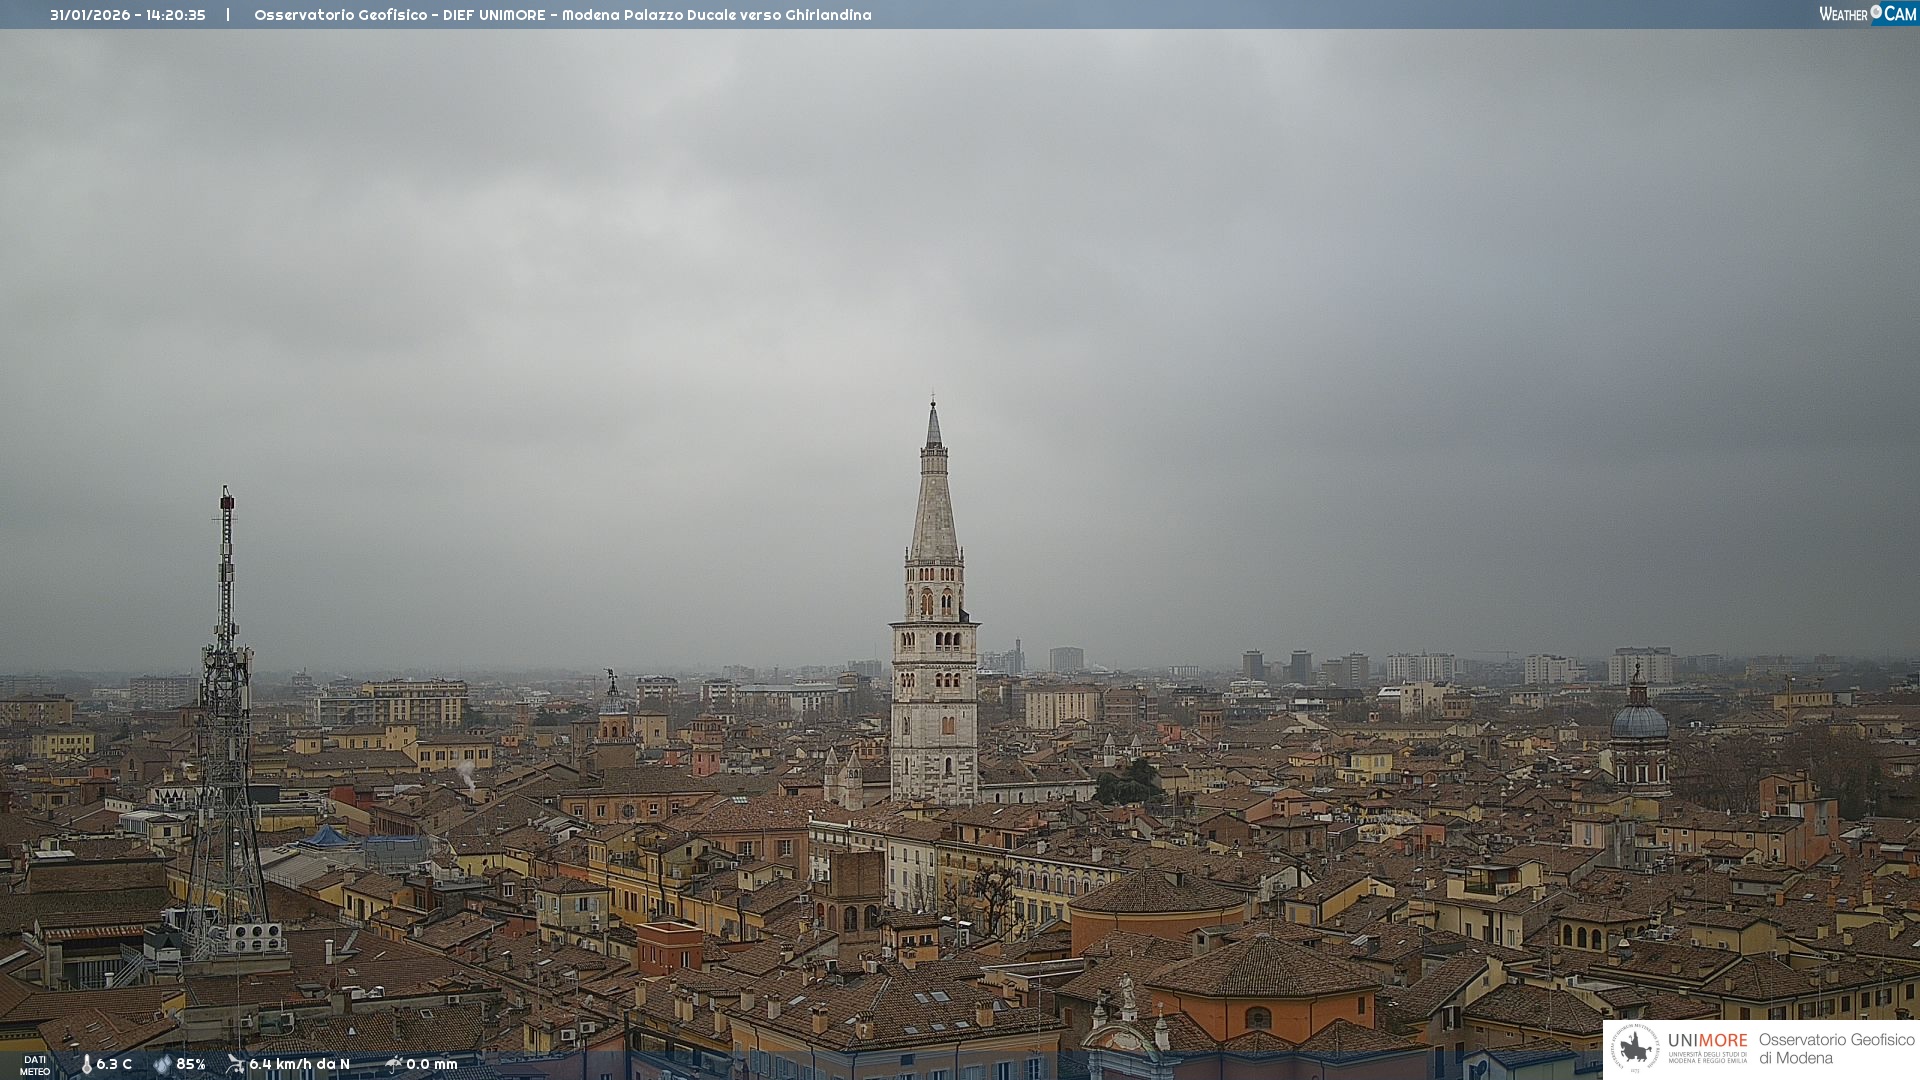
Task: Click the grey church dome on right
Action: pos(1638,722)
